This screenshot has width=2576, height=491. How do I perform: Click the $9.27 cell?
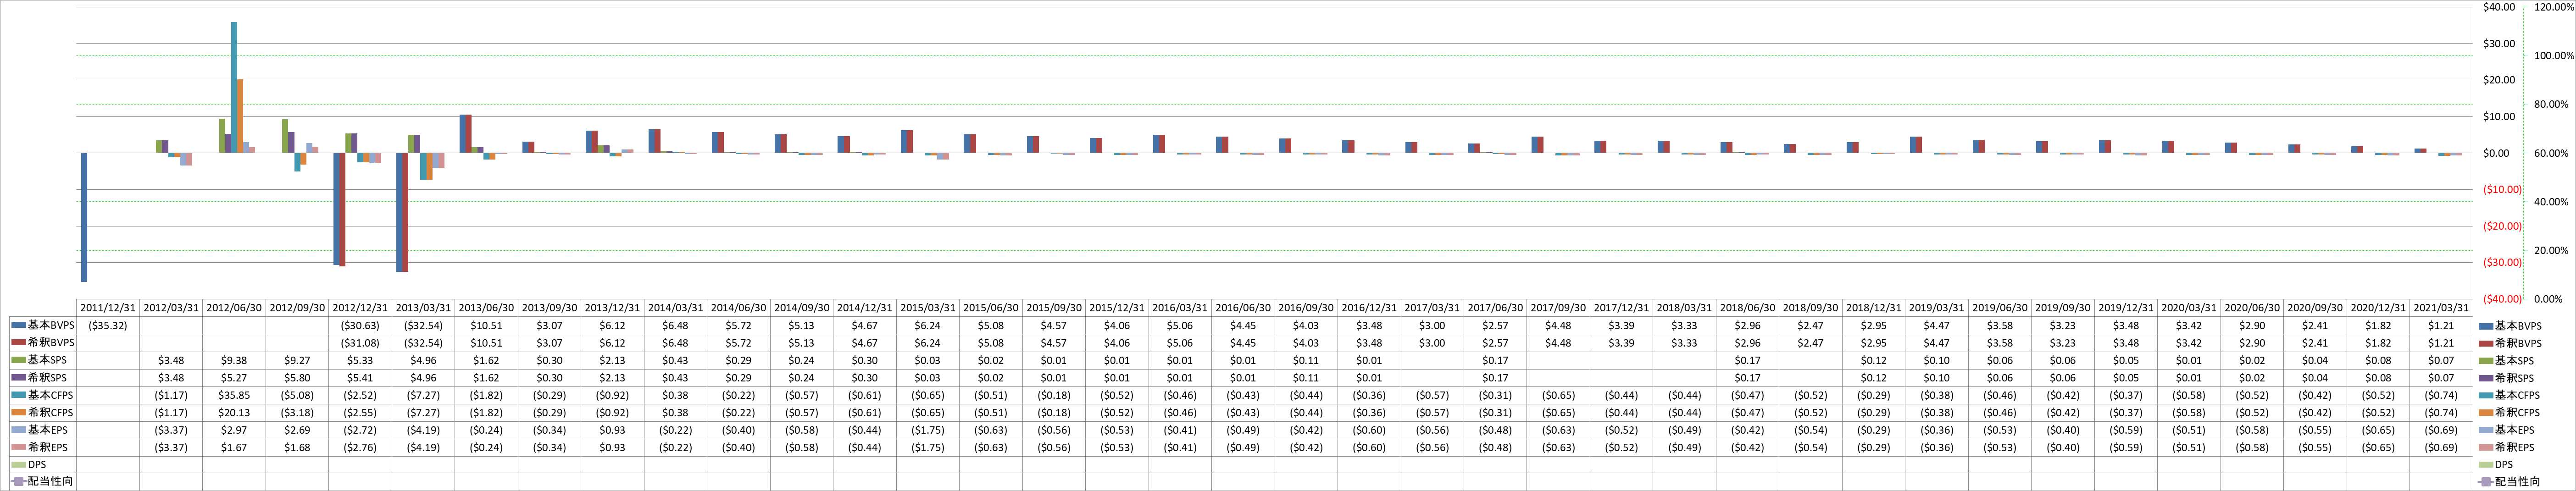pyautogui.click(x=297, y=361)
